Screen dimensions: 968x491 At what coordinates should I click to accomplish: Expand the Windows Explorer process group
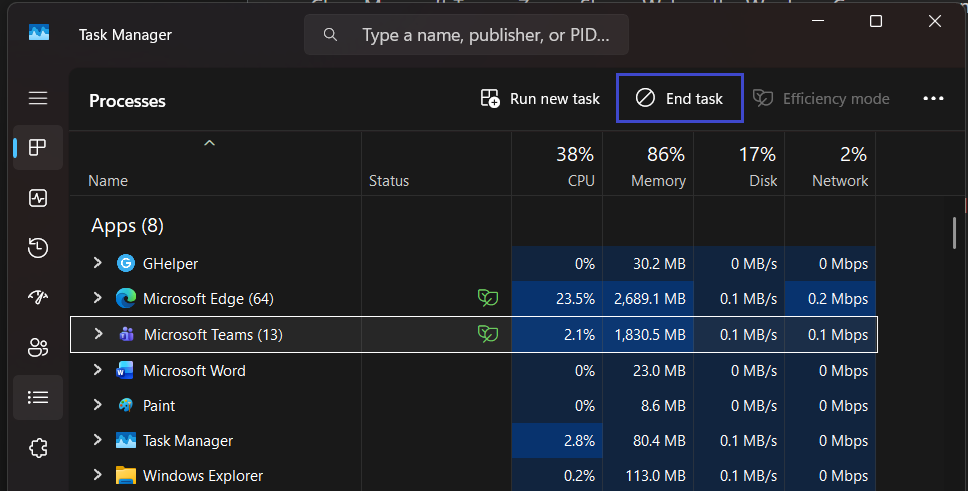(x=97, y=476)
